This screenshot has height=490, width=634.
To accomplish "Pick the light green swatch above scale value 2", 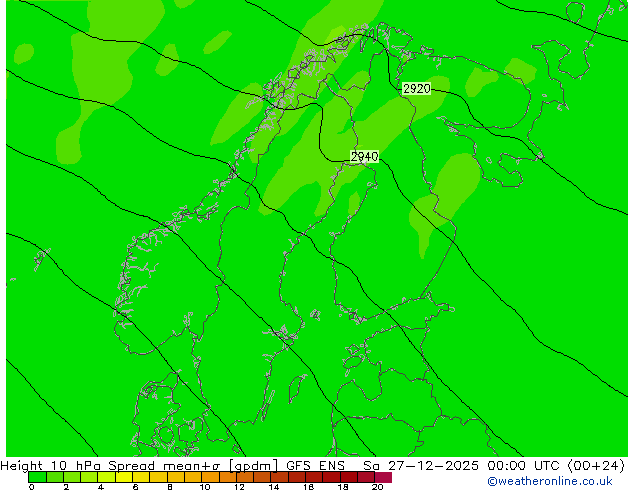I will [72, 477].
